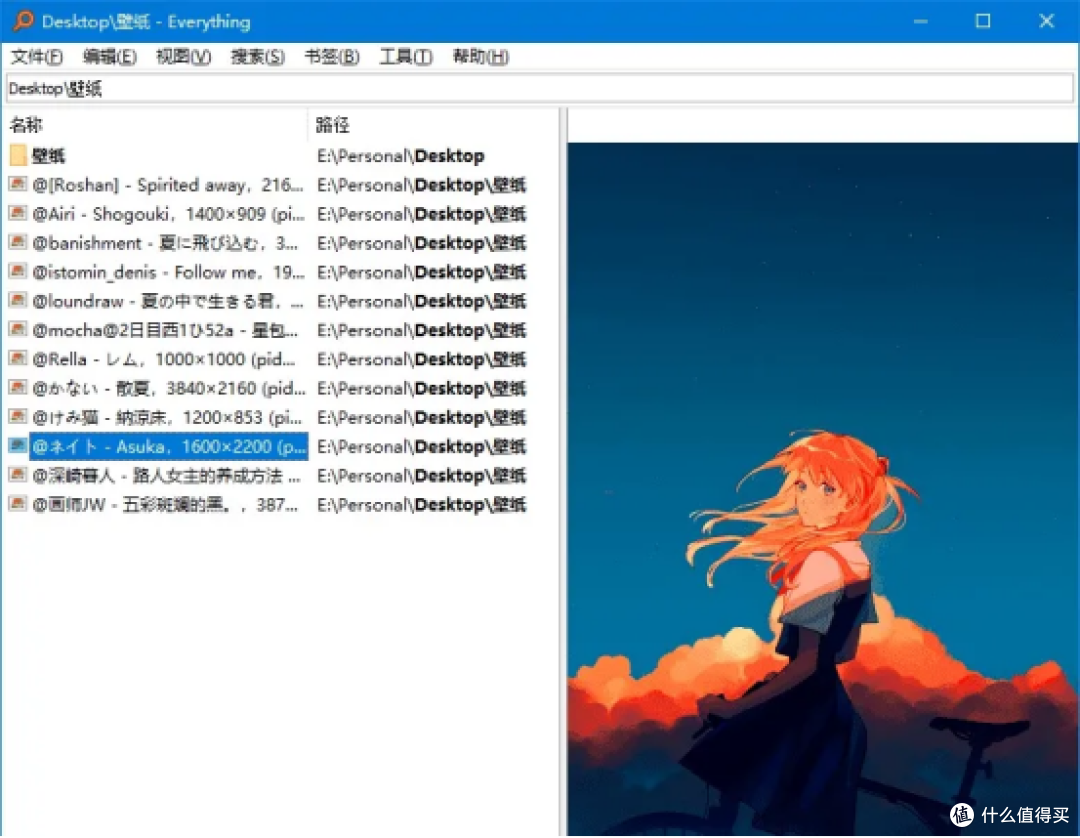The width and height of the screenshot is (1080, 838).
Task: Click the Asuka preview image
Action: coord(820,480)
